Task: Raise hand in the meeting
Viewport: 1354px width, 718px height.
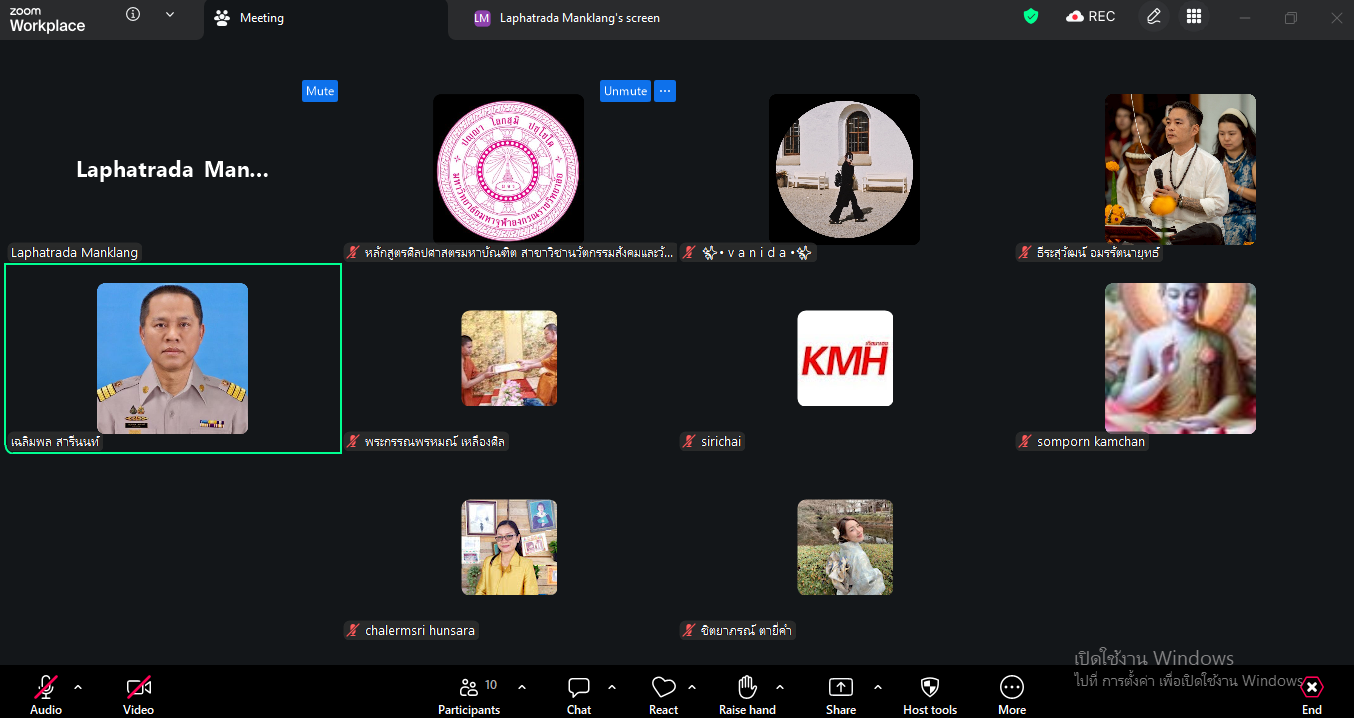Action: (747, 688)
